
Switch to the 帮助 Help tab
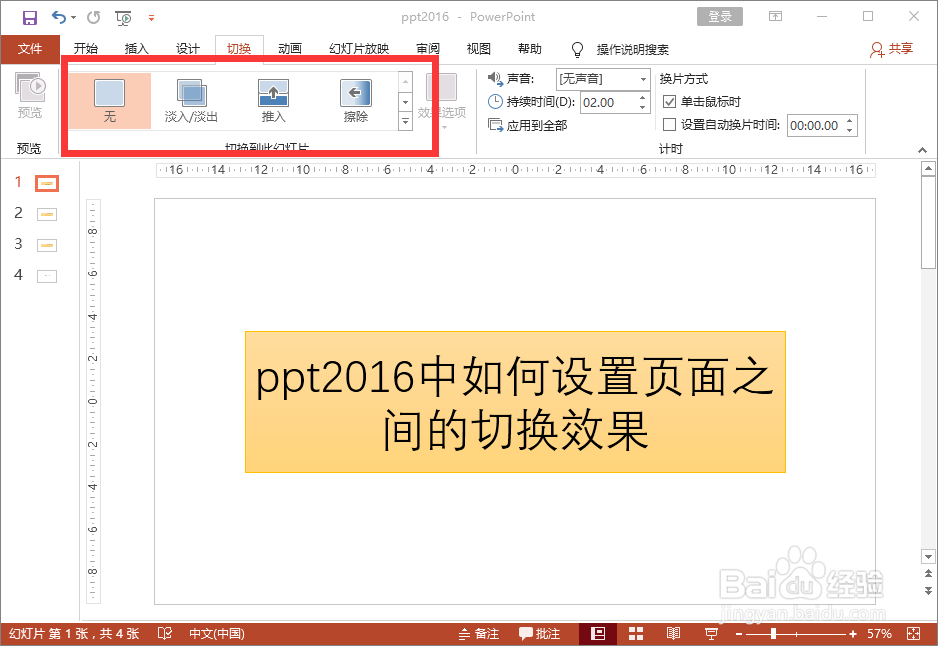click(529, 48)
